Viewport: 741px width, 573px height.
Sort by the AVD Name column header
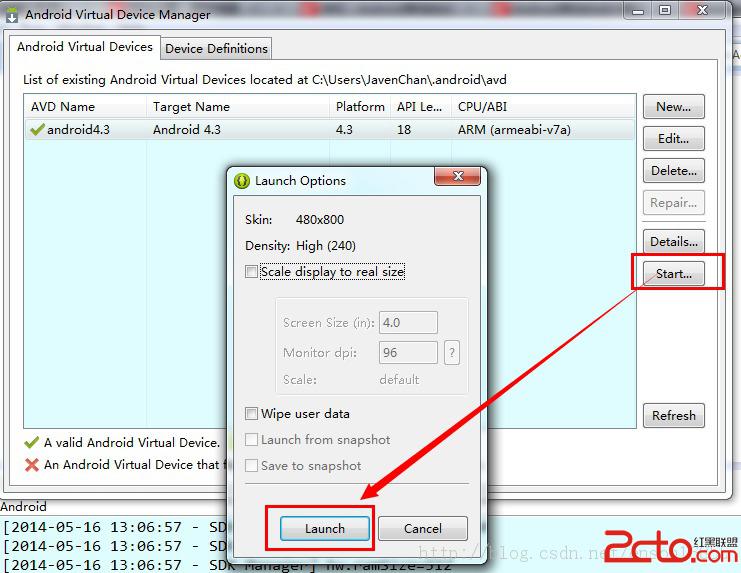[x=86, y=107]
